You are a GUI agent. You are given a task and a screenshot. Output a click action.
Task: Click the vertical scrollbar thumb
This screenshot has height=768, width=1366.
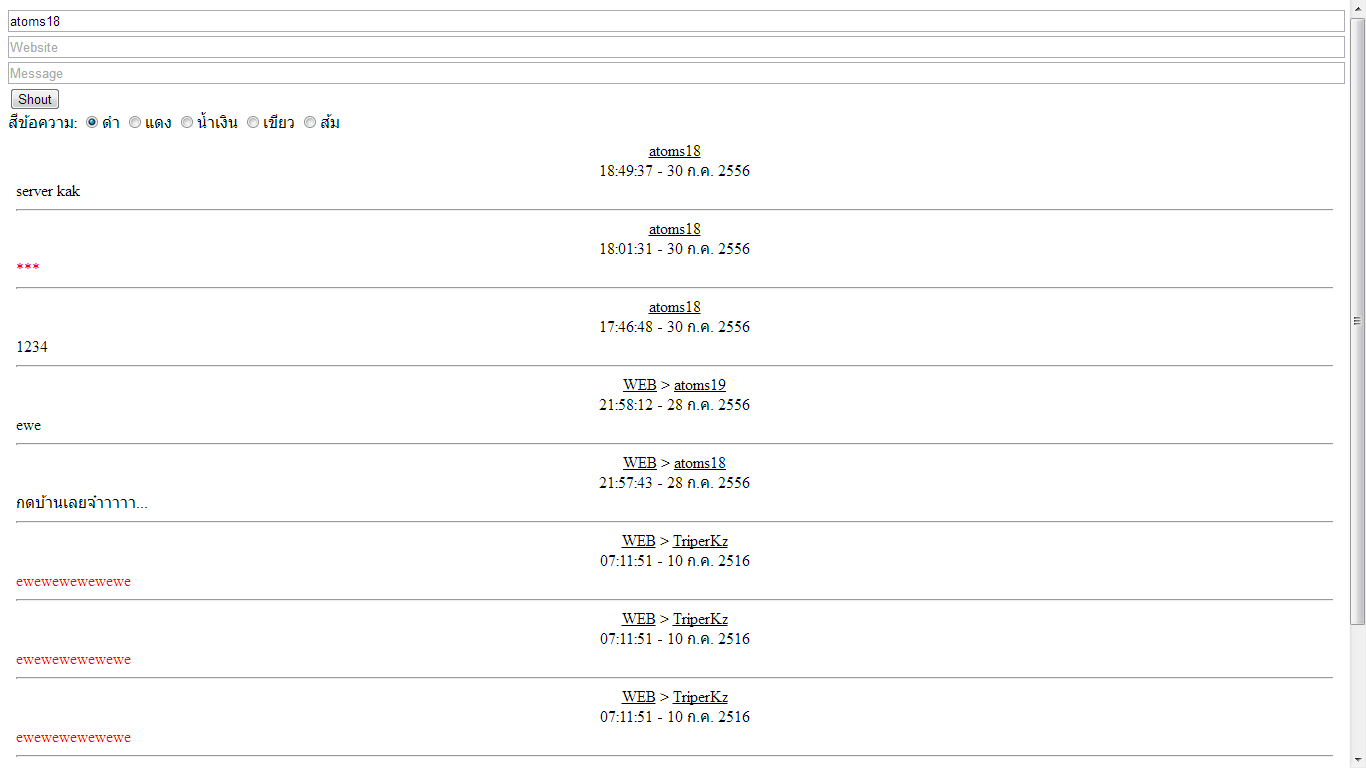pos(1357,321)
